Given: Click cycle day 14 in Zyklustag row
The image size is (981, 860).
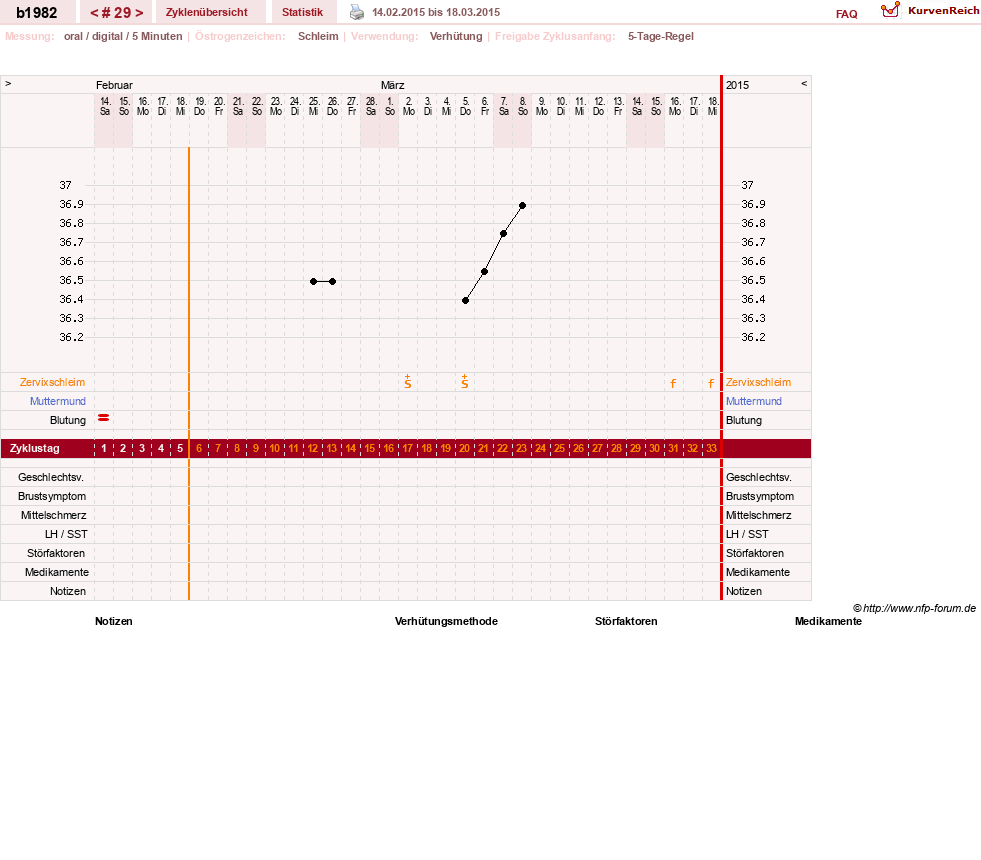Looking at the screenshot, I should (351, 448).
